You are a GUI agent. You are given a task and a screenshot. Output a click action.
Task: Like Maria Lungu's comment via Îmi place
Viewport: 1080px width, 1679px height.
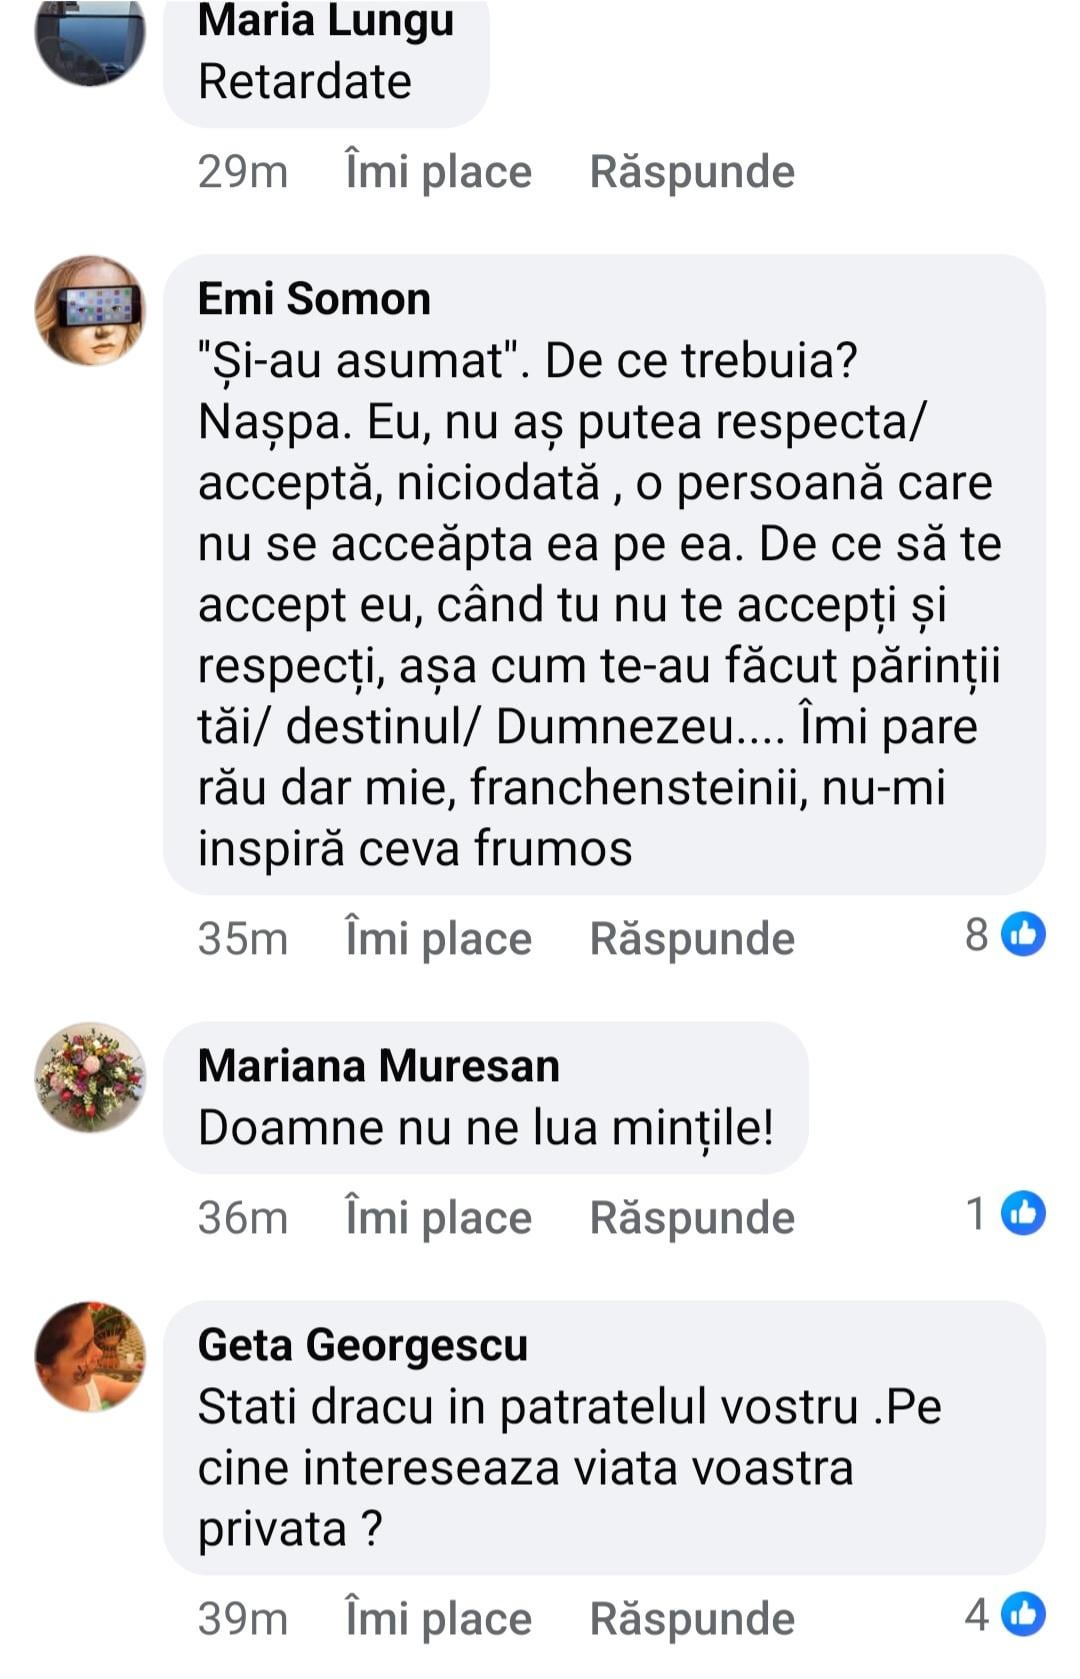(x=438, y=172)
